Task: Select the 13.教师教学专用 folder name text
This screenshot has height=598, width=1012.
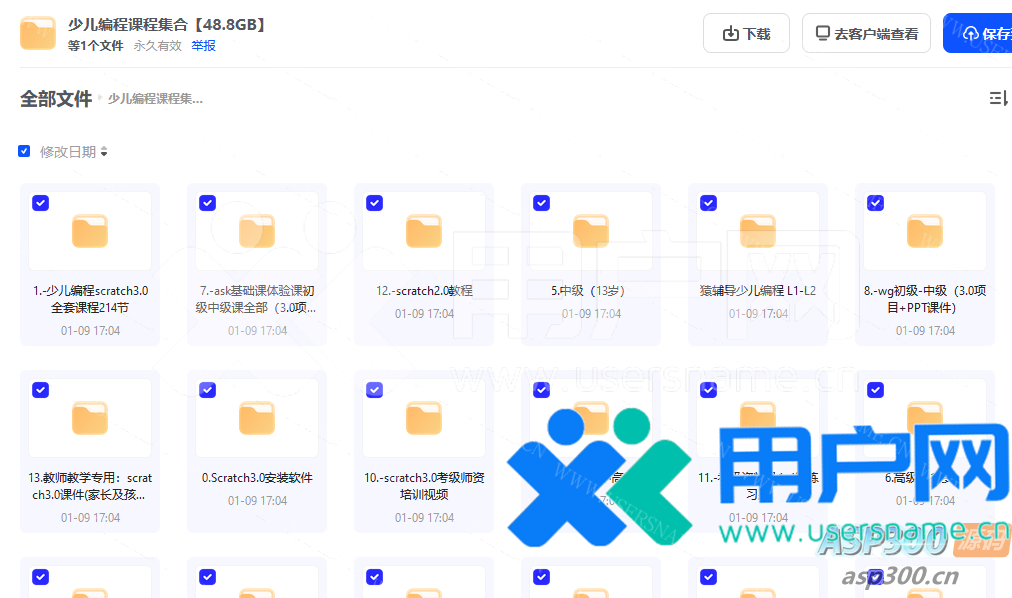Action: click(x=90, y=486)
